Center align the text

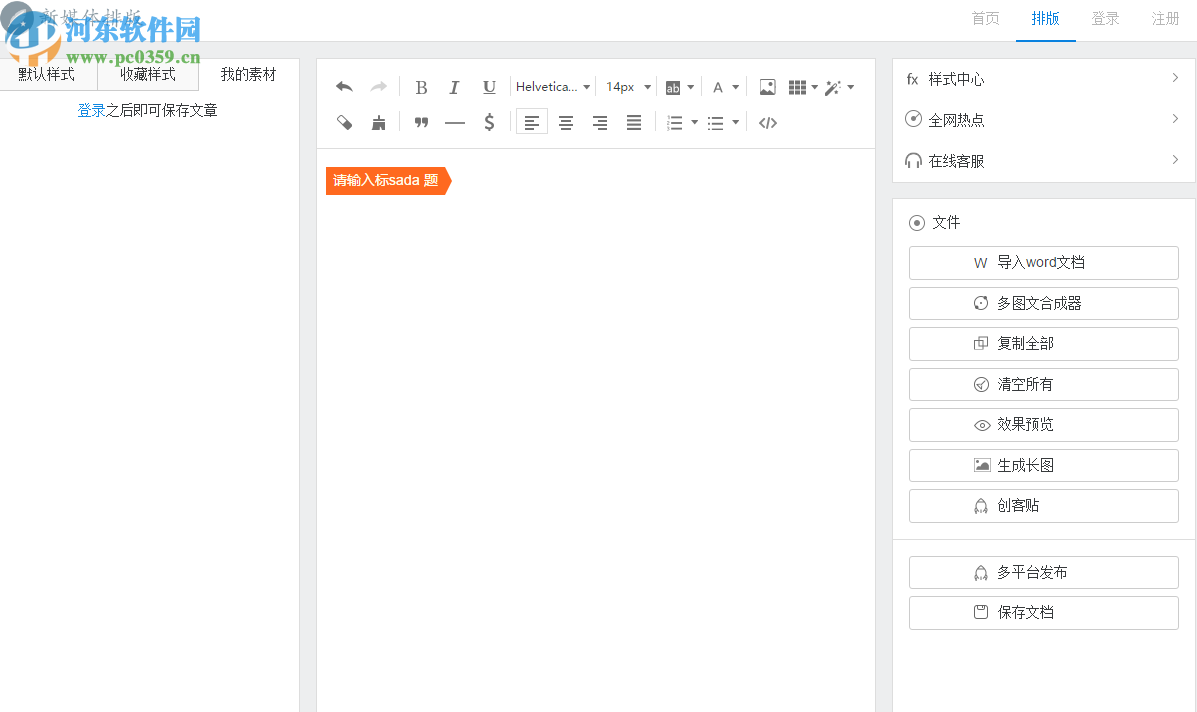tap(566, 122)
